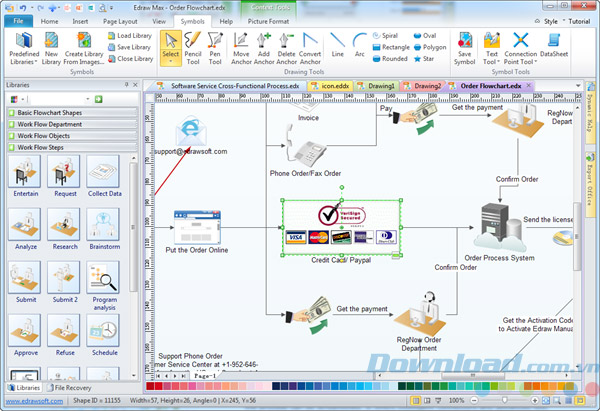This screenshot has width=600, height=411.
Task: Pin the Libraries panel
Action: tap(127, 85)
